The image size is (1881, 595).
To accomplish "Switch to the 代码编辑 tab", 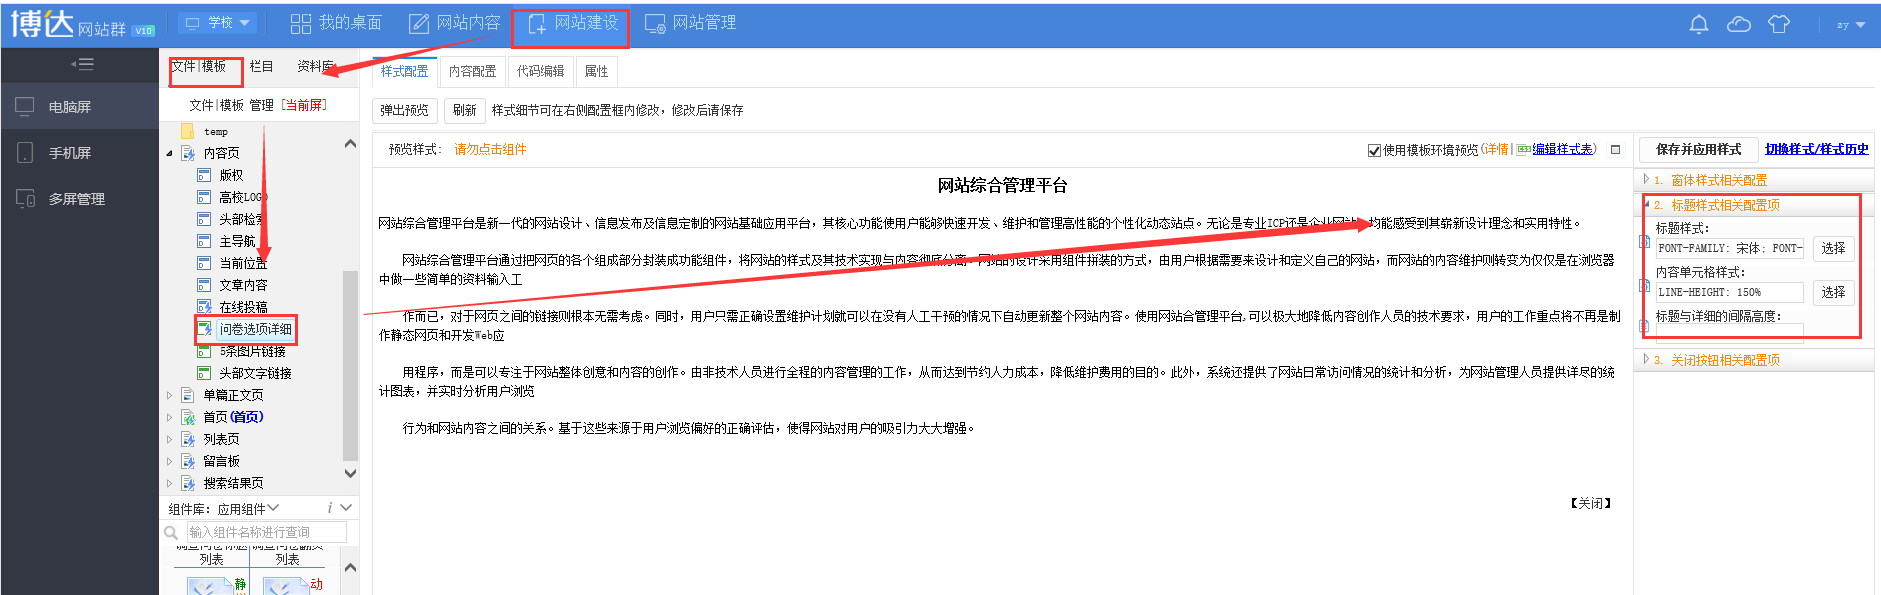I will coord(540,71).
